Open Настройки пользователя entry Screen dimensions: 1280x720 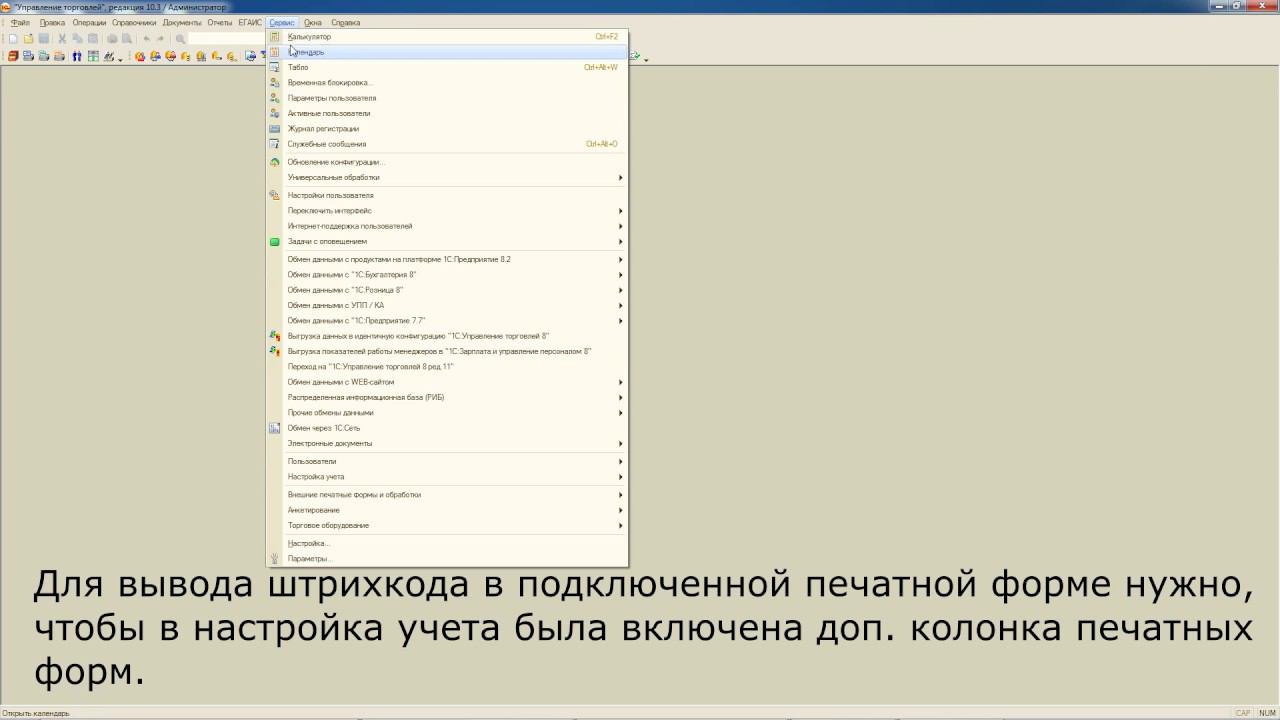(447, 195)
